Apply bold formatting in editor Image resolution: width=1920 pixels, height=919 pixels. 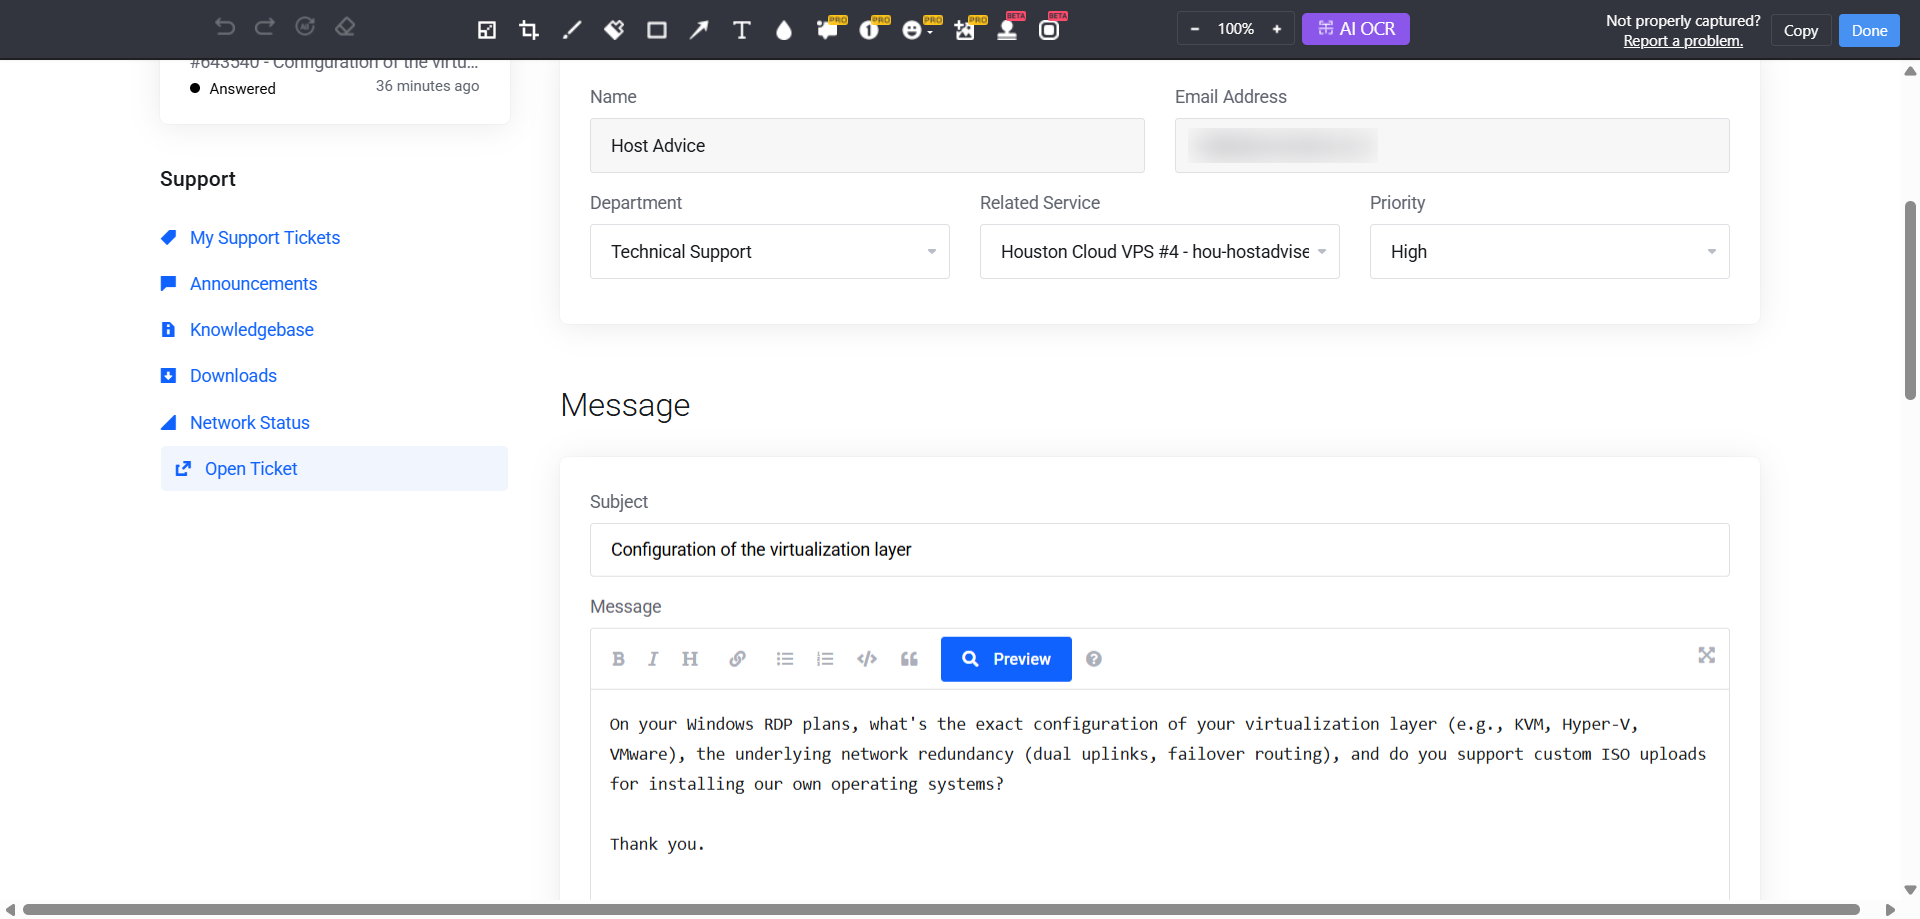618,659
